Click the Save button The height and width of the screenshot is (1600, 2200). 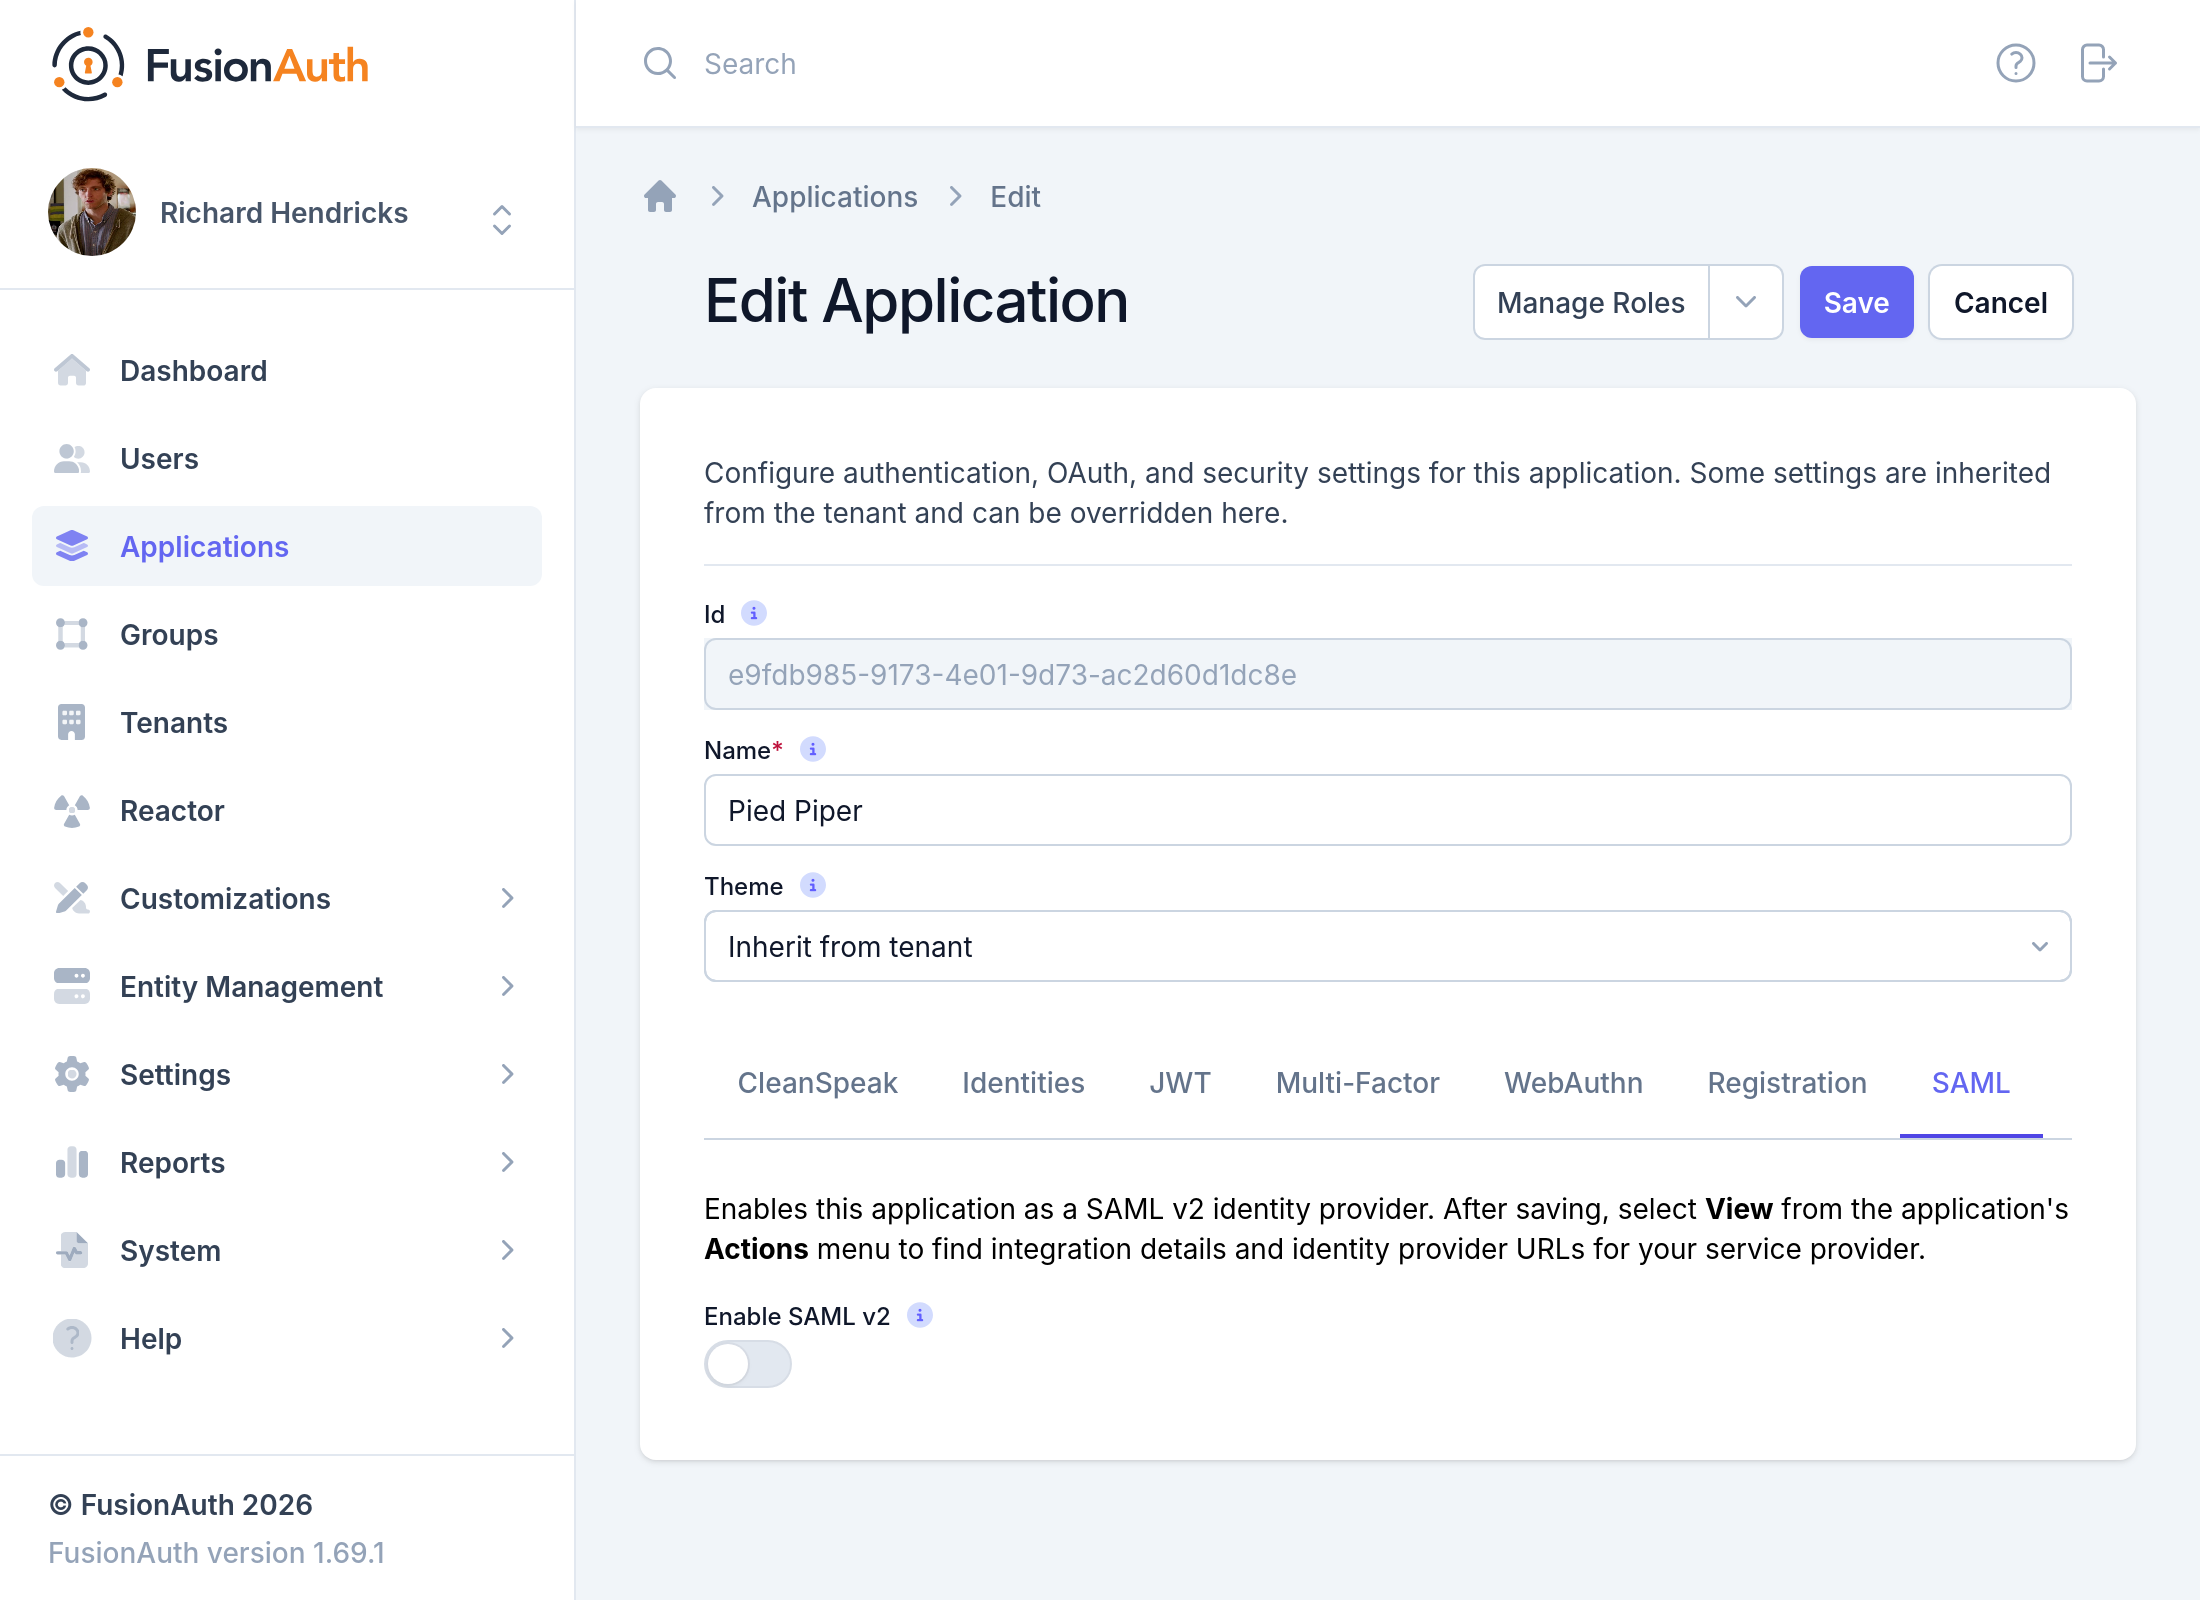tap(1856, 302)
